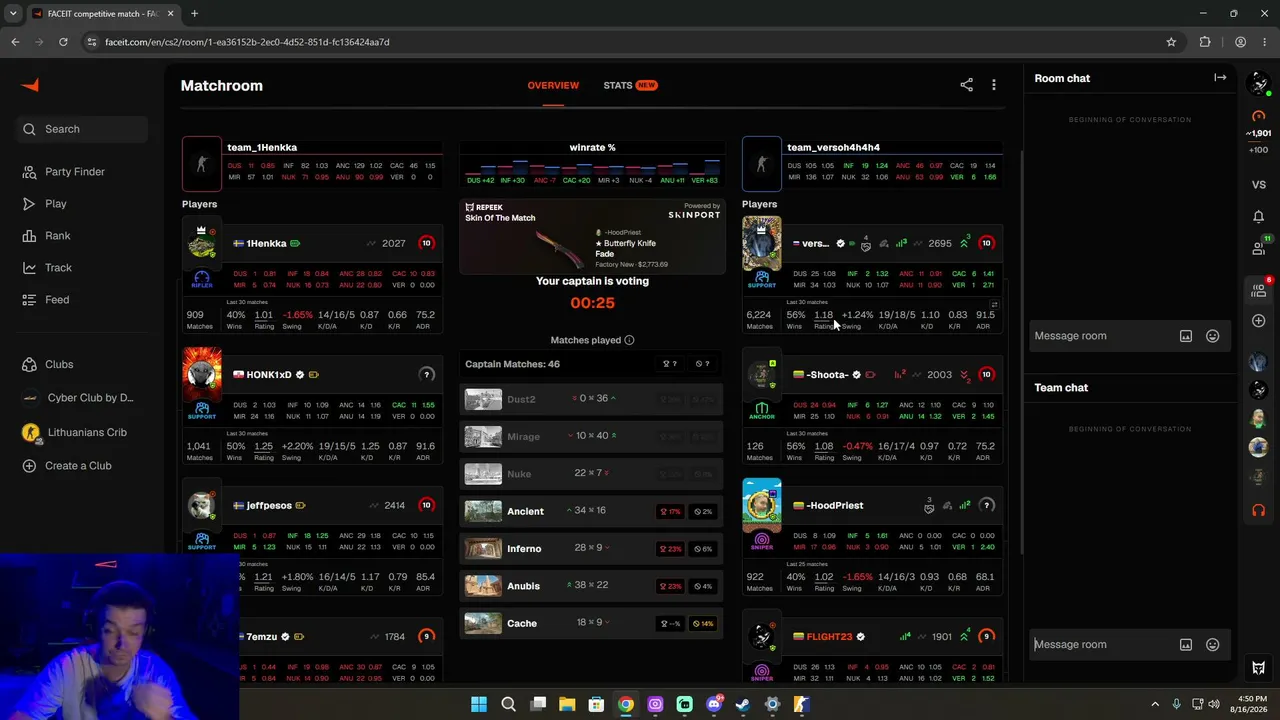Click the plus icon to add party member

pyautogui.click(x=1259, y=321)
